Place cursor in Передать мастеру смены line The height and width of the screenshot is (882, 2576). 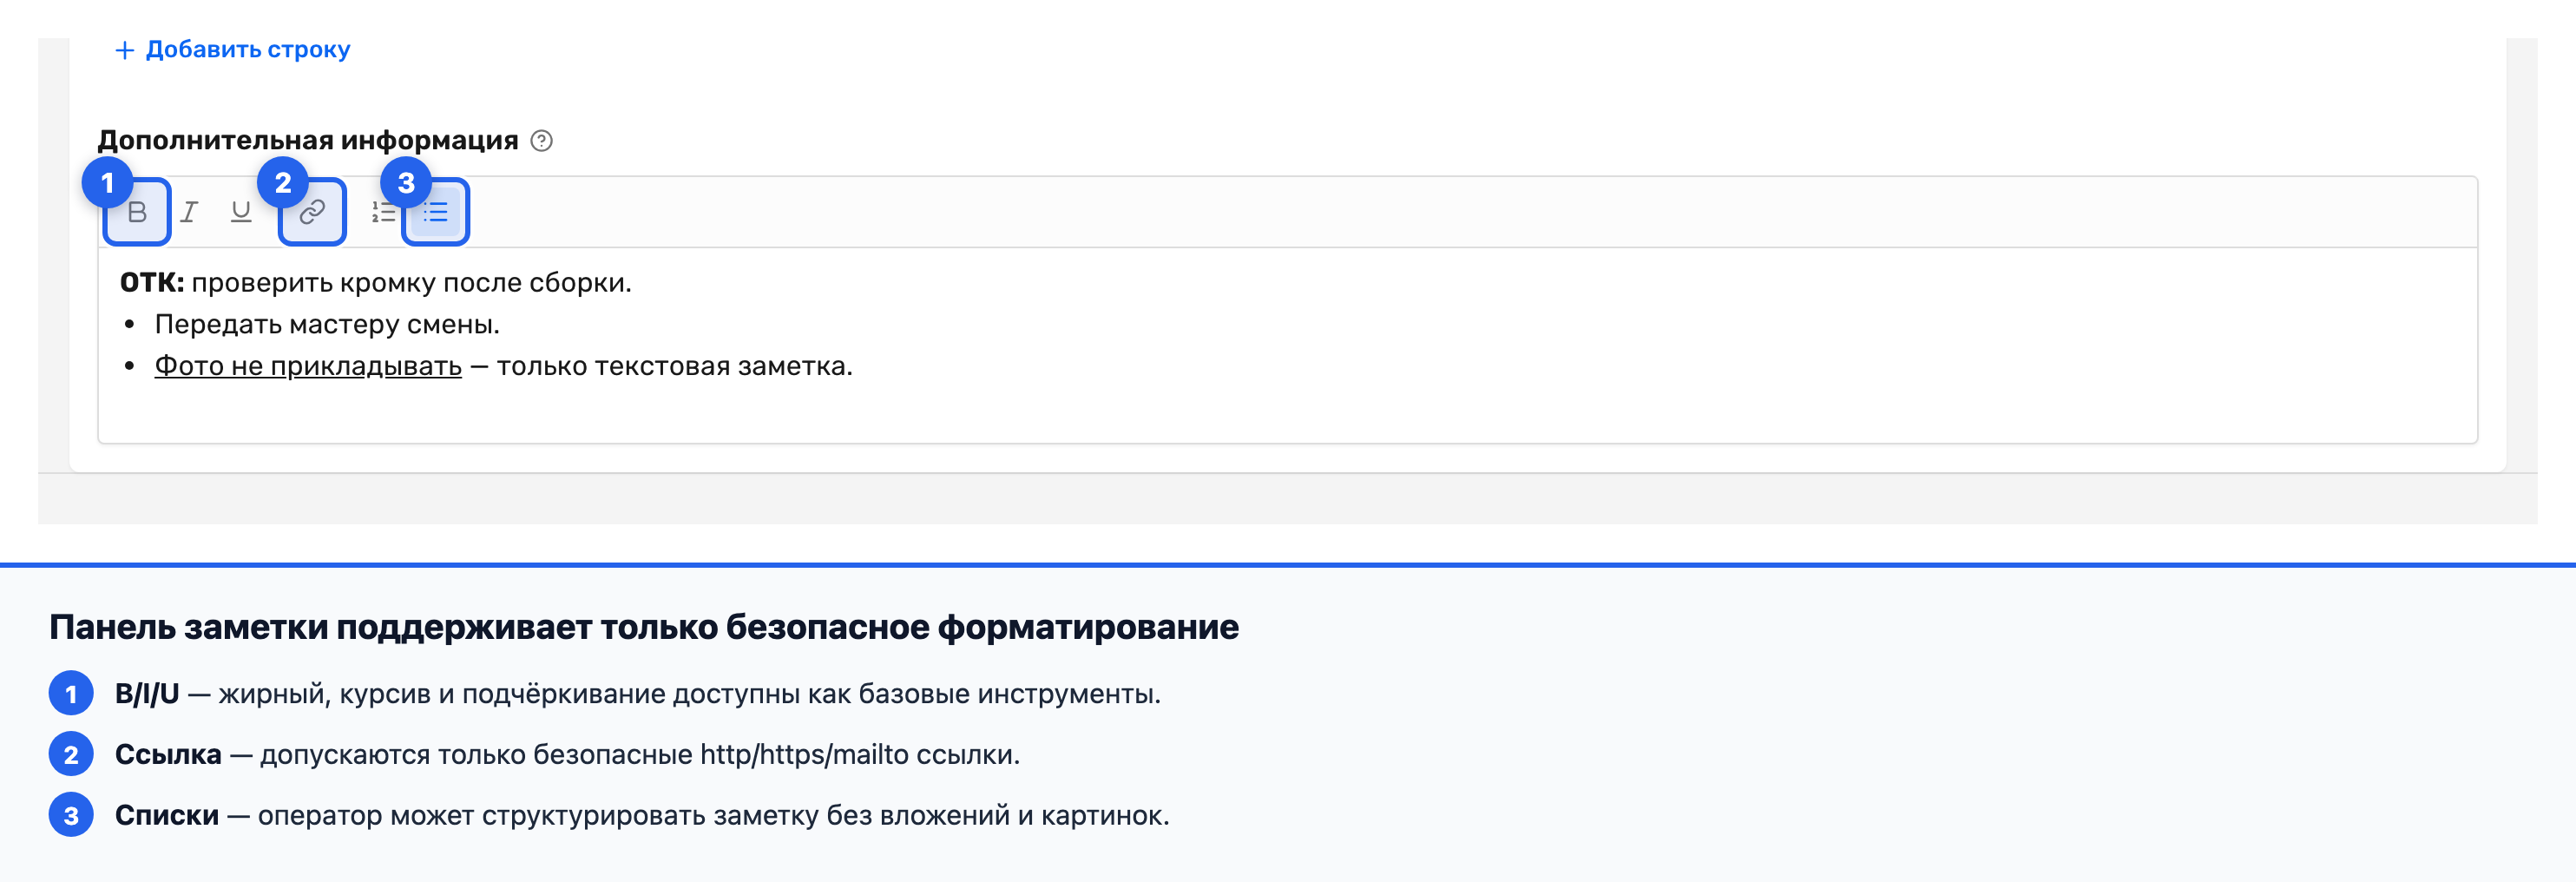pos(327,325)
